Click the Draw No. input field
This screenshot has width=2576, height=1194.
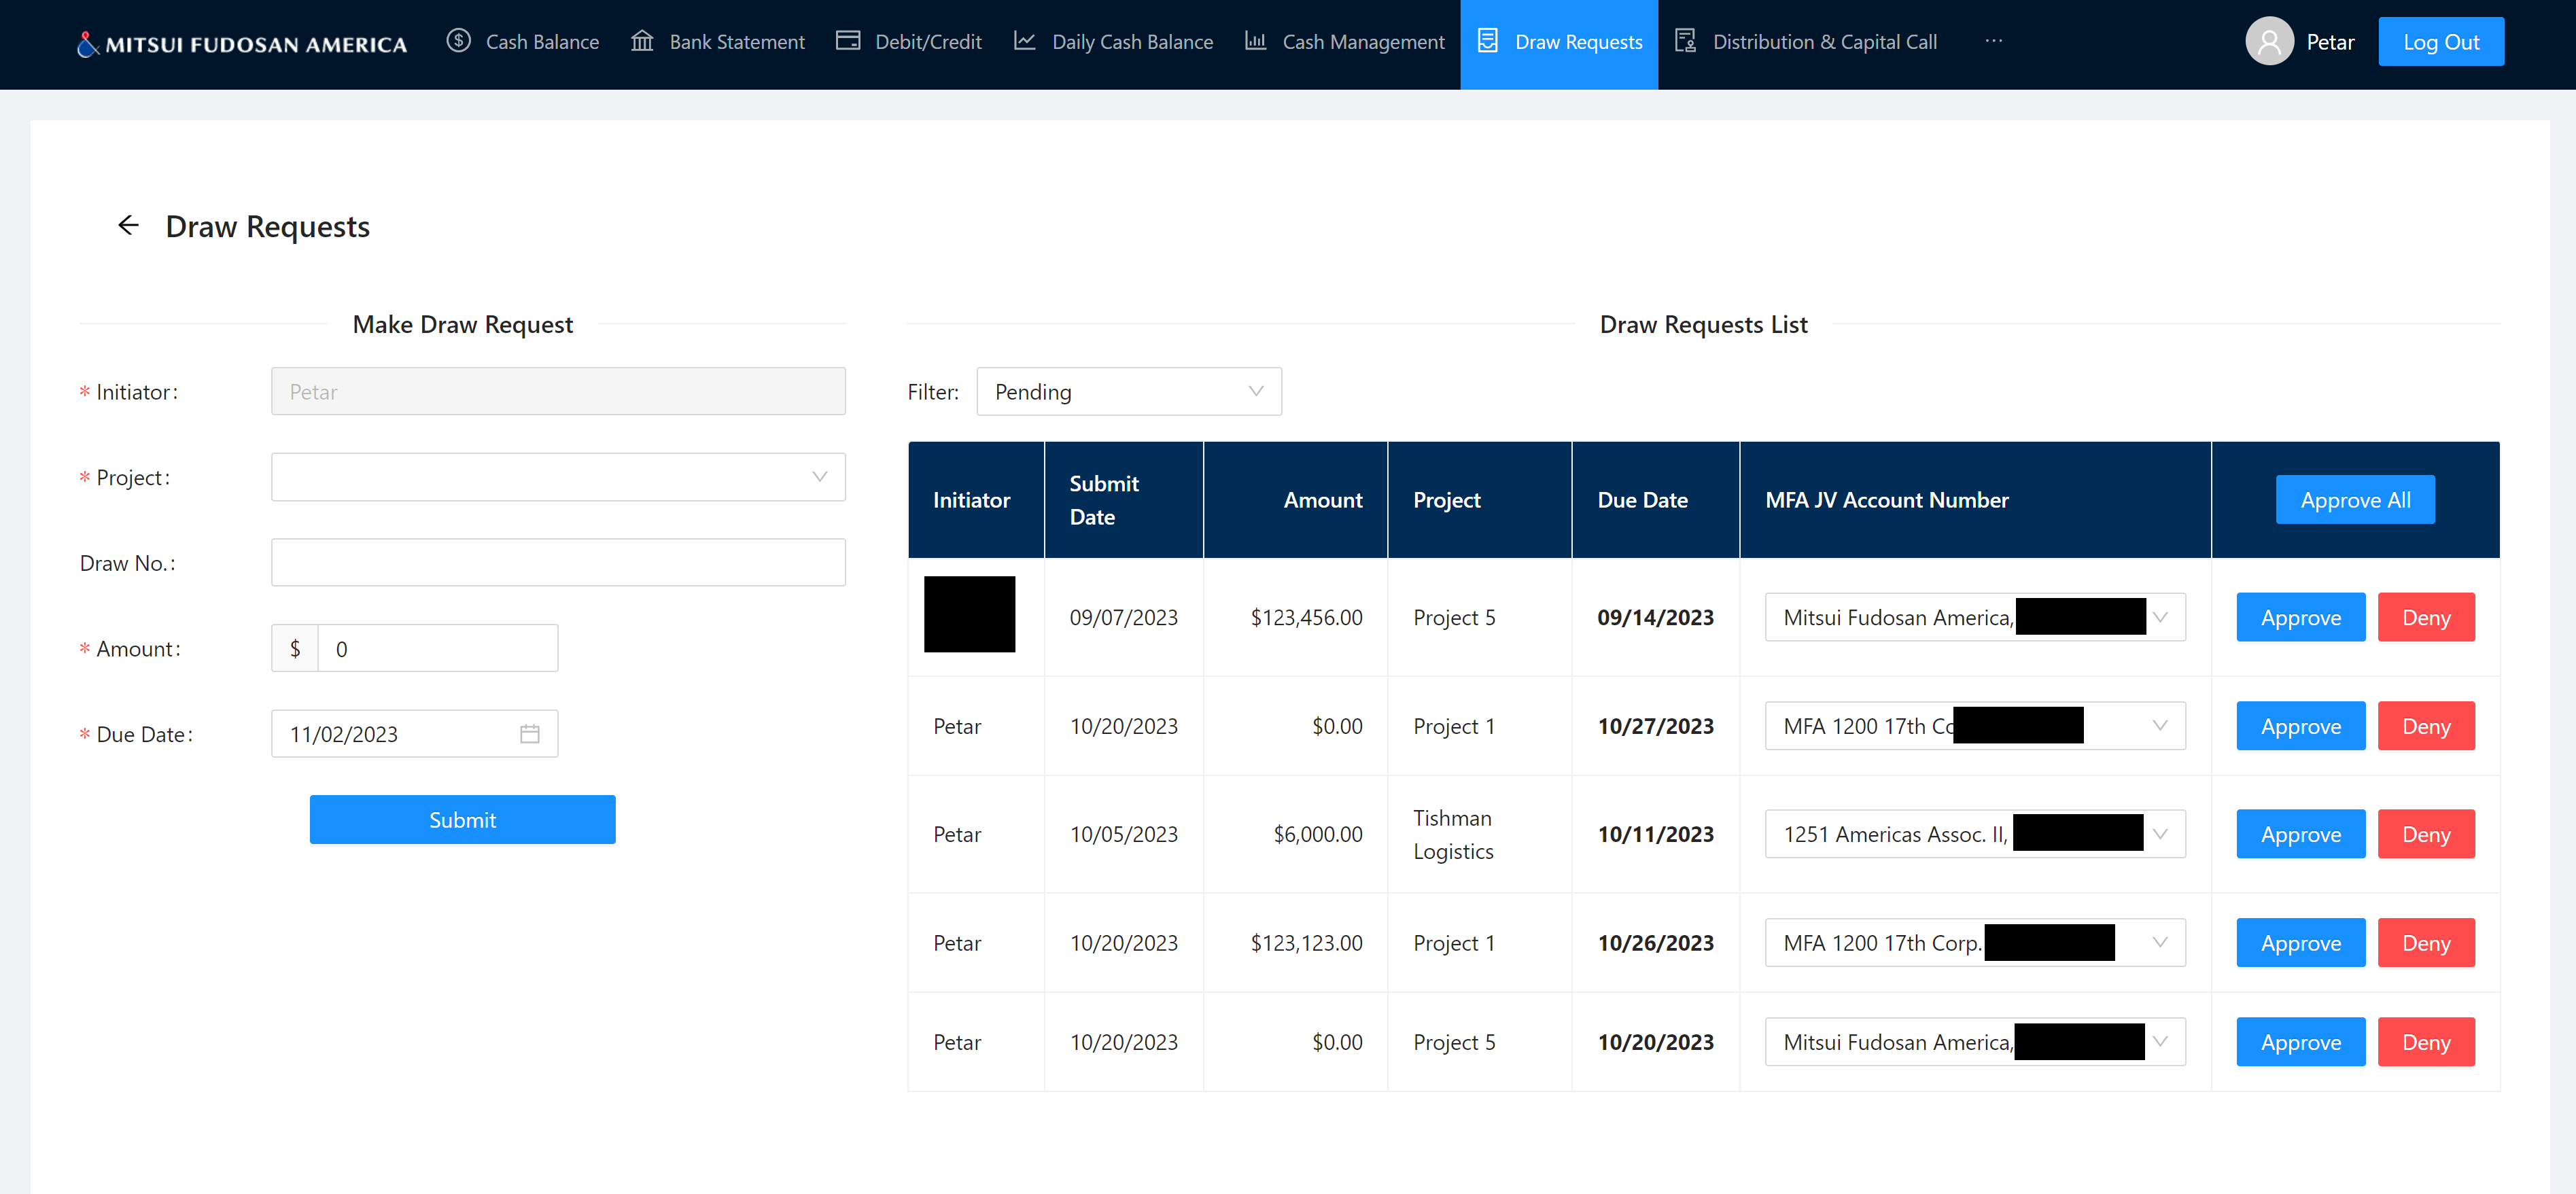tap(558, 563)
